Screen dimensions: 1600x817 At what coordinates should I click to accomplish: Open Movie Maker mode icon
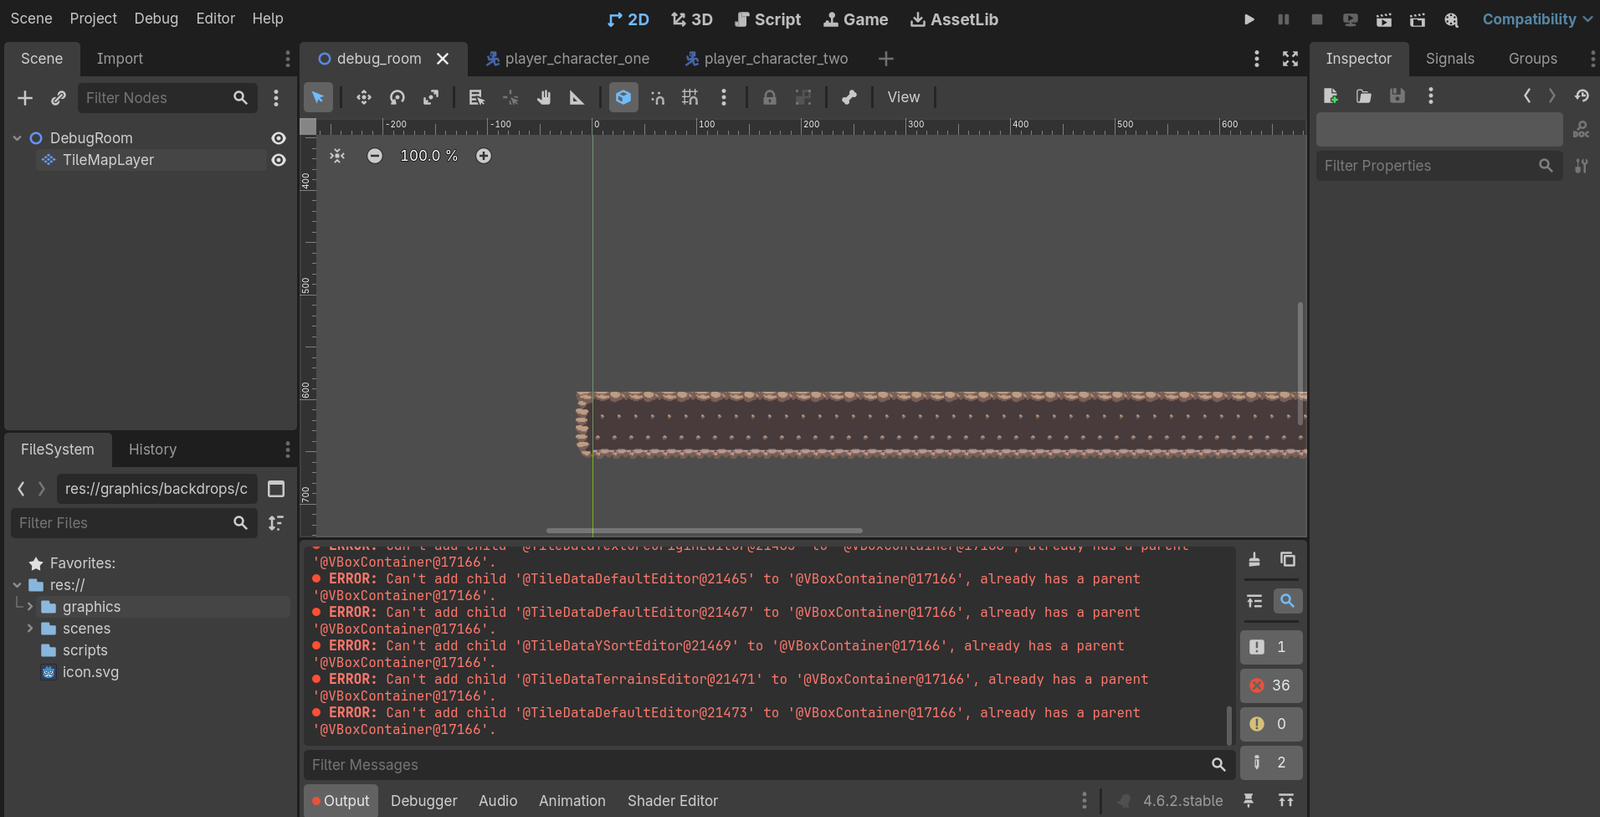1451,19
